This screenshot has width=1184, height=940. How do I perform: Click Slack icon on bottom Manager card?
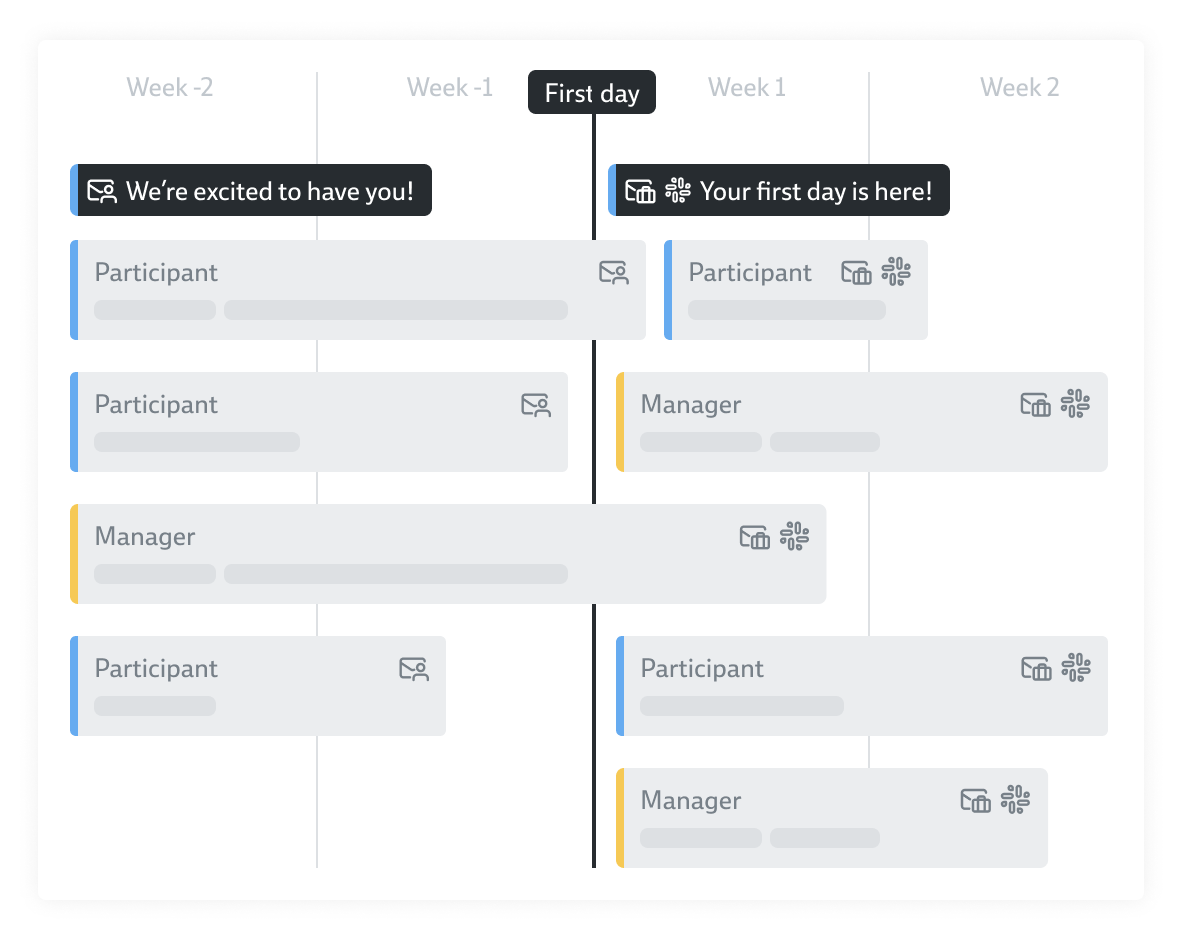point(1015,800)
